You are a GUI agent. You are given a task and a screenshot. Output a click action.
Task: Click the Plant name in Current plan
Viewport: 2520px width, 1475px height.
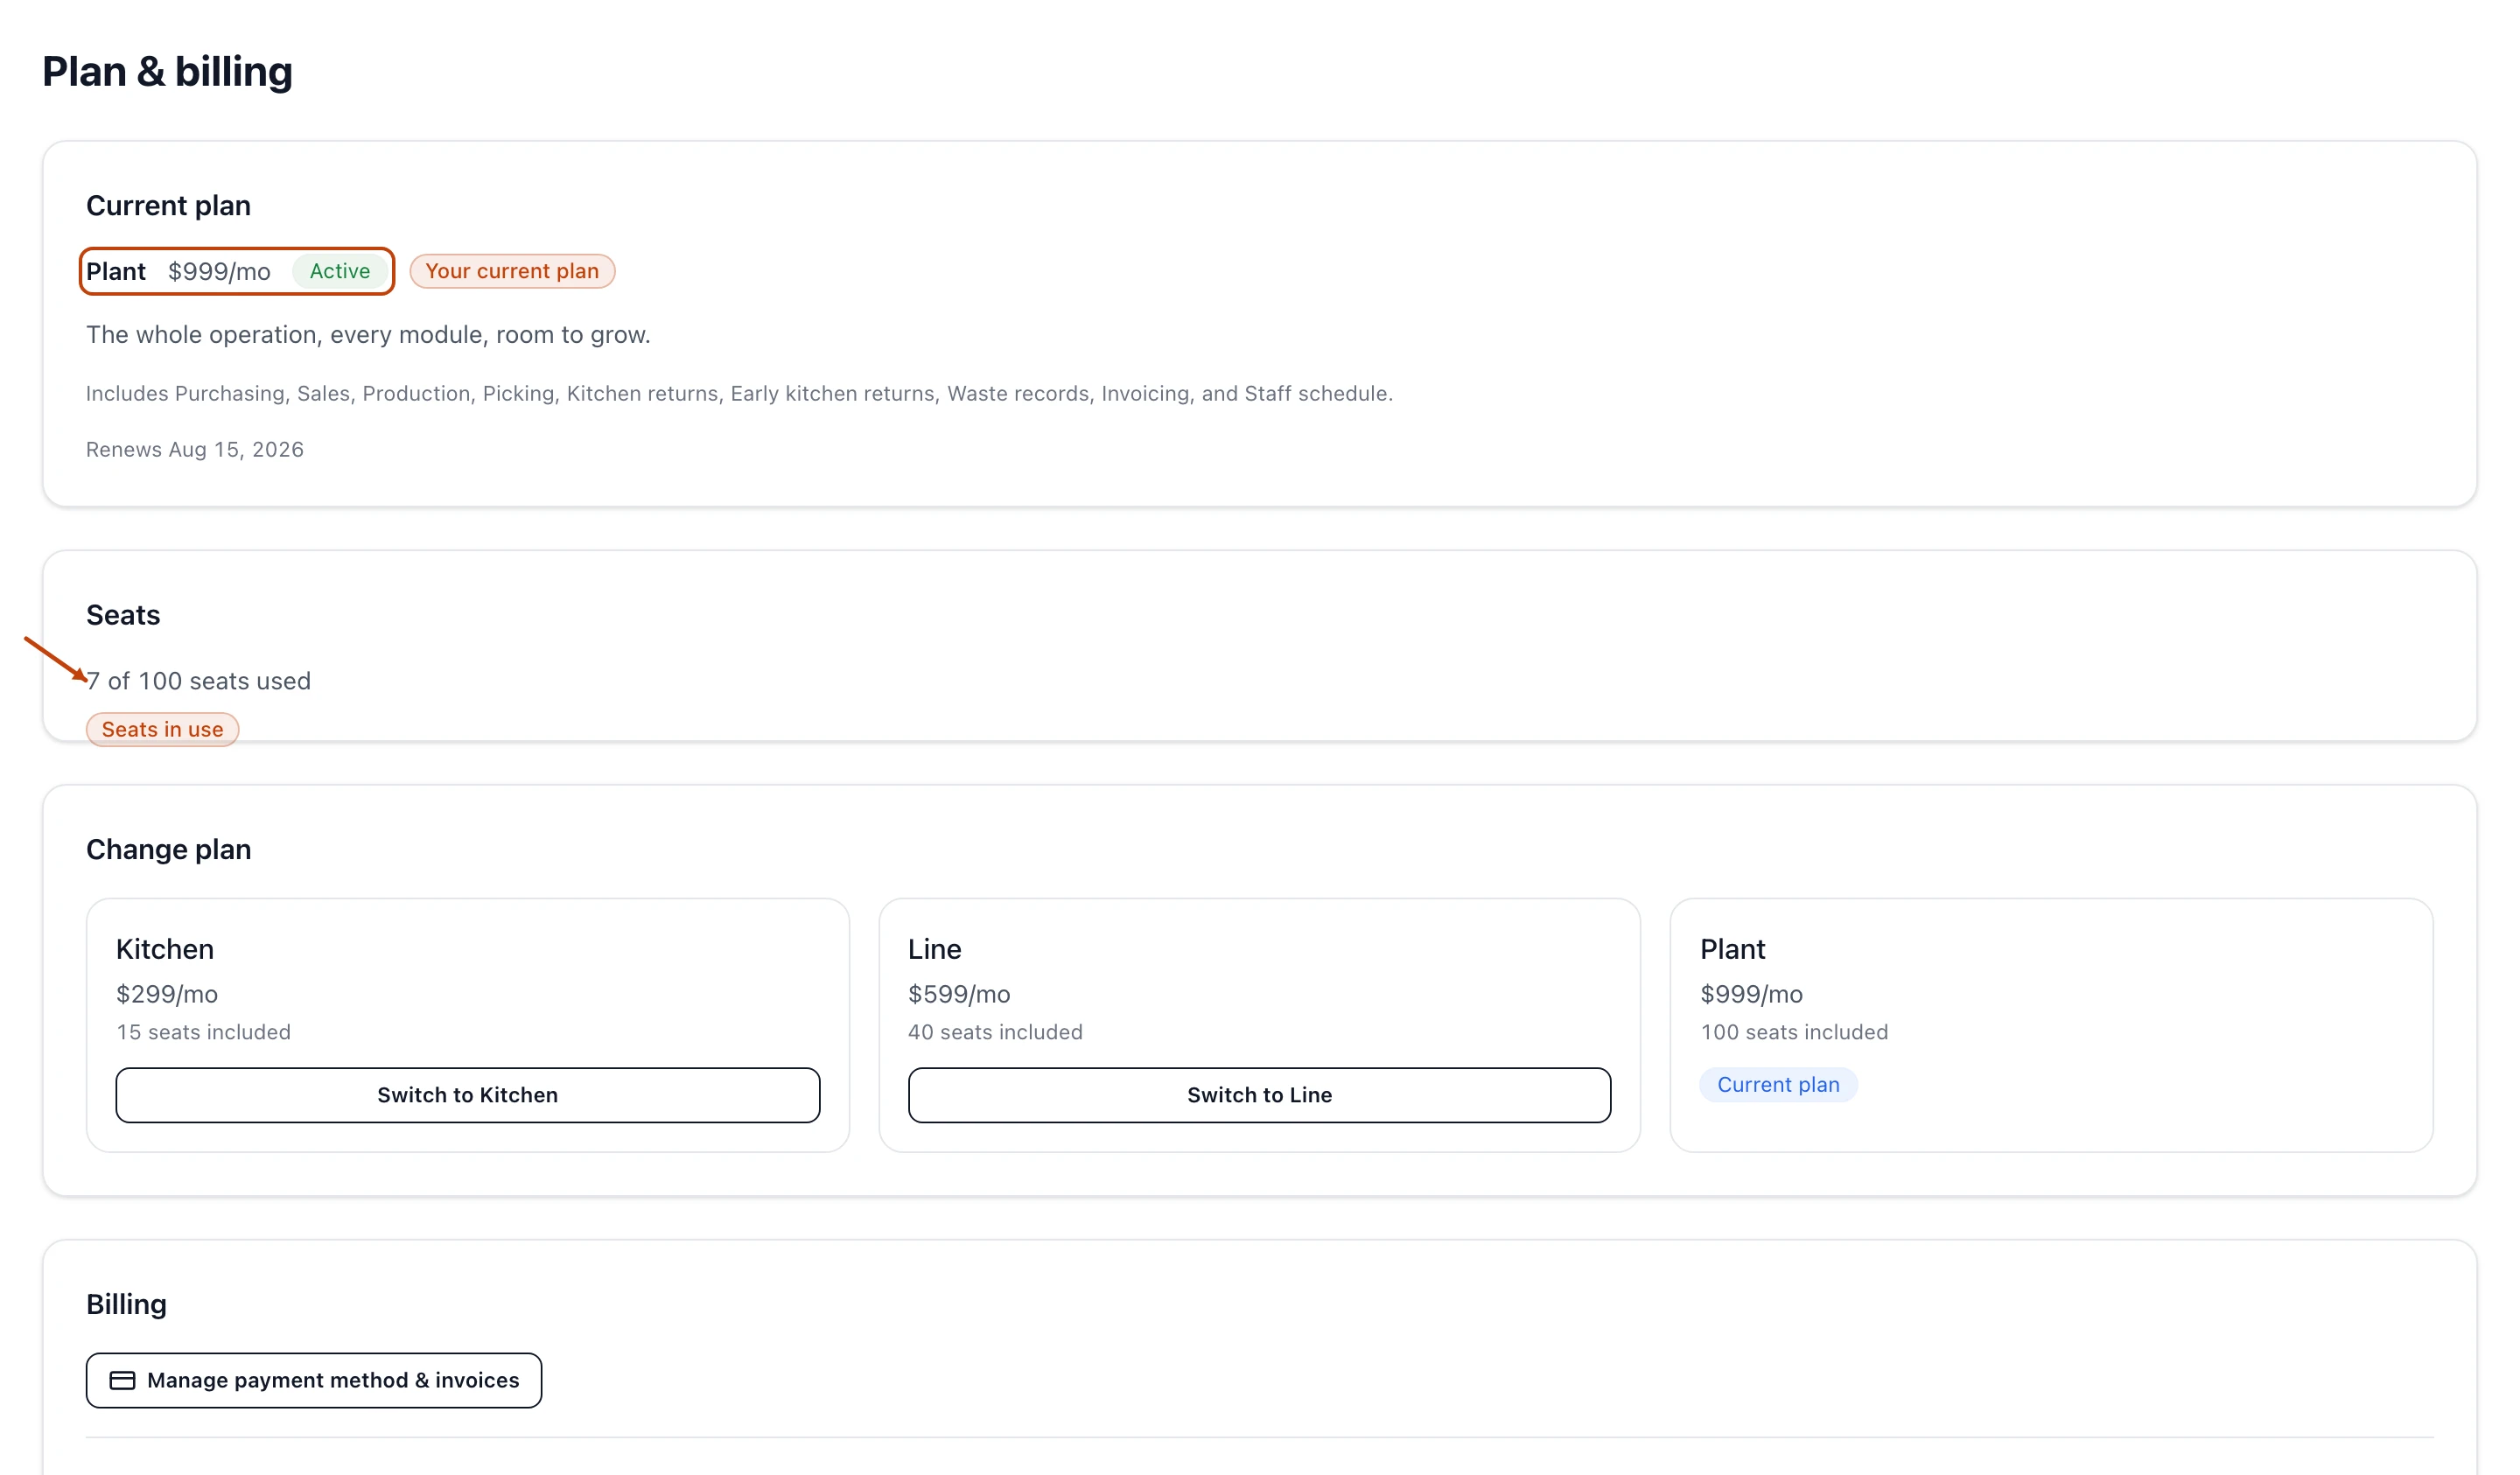pos(116,271)
